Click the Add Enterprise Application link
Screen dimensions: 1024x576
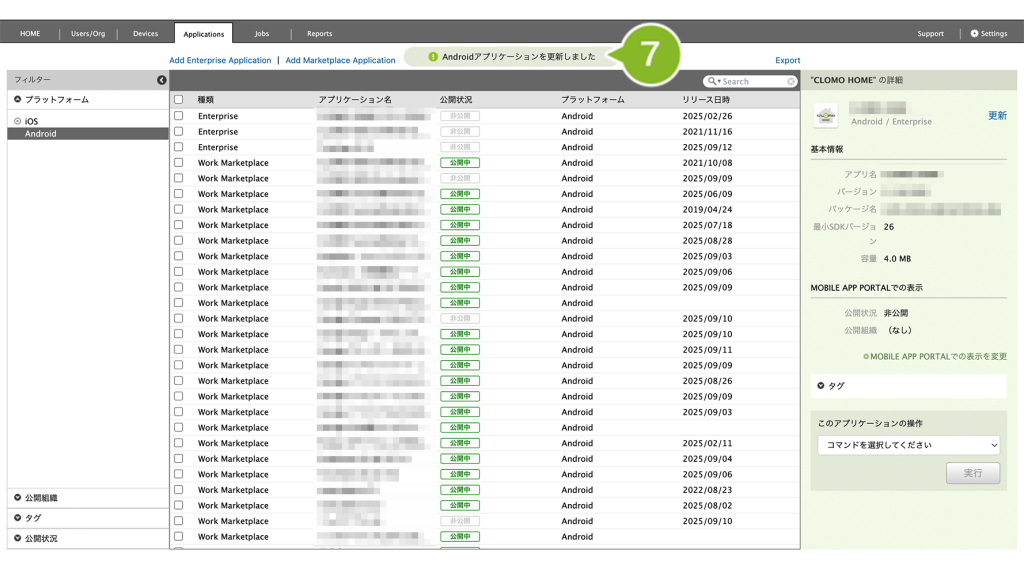pyautogui.click(x=220, y=60)
